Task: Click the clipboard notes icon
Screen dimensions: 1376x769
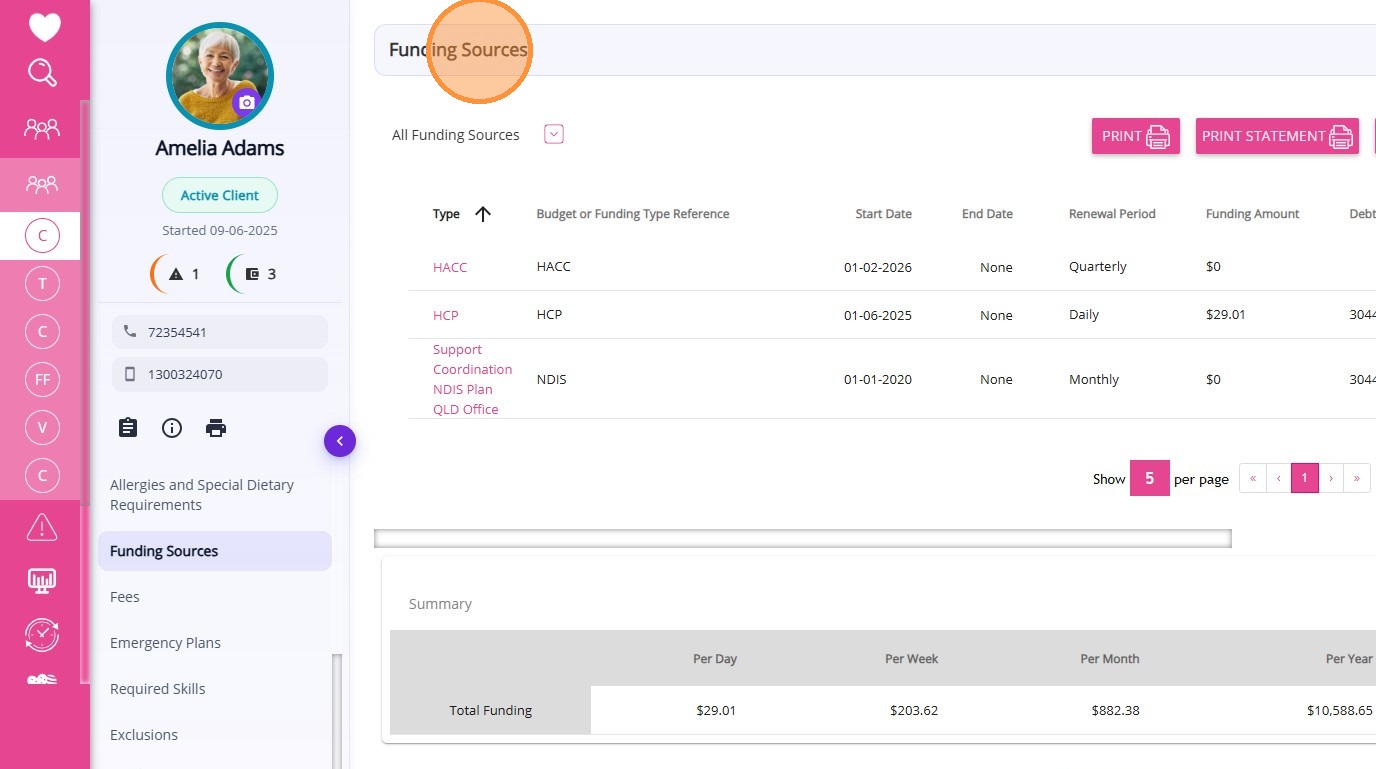Action: (128, 428)
